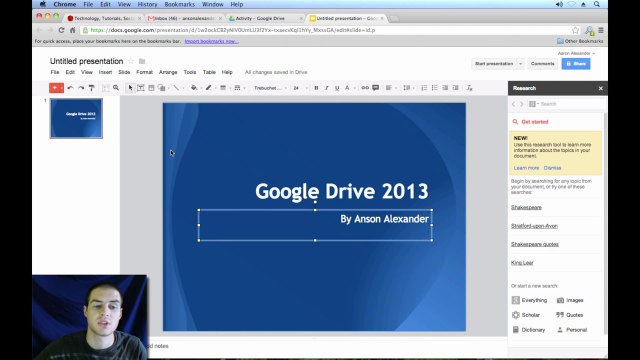The image size is (640, 360).
Task: Activate the paint format tool
Action: tap(92, 88)
